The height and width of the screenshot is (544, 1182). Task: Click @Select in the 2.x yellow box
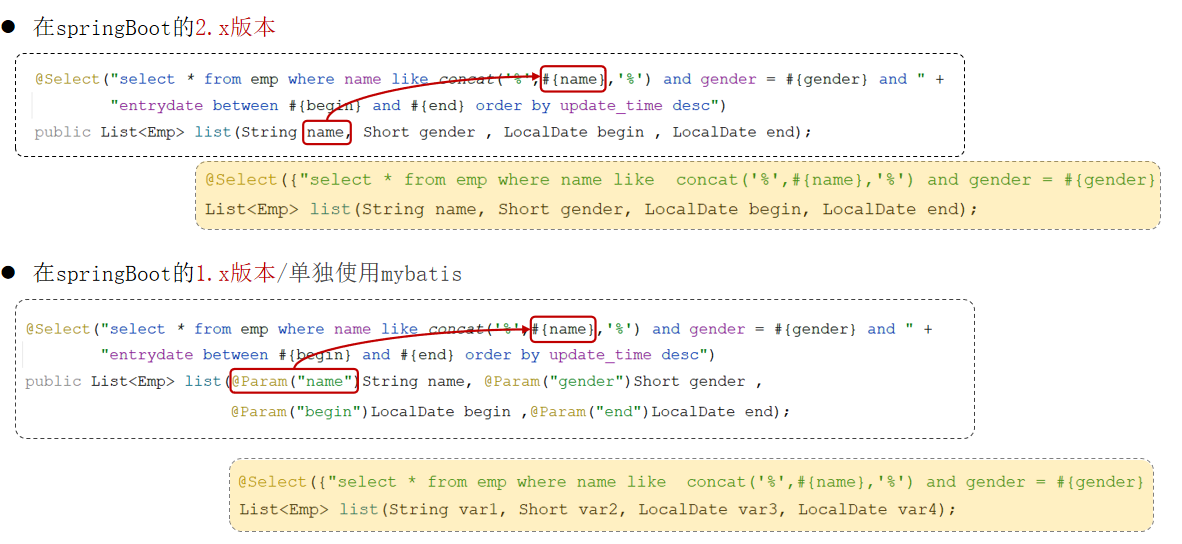pyautogui.click(x=241, y=180)
